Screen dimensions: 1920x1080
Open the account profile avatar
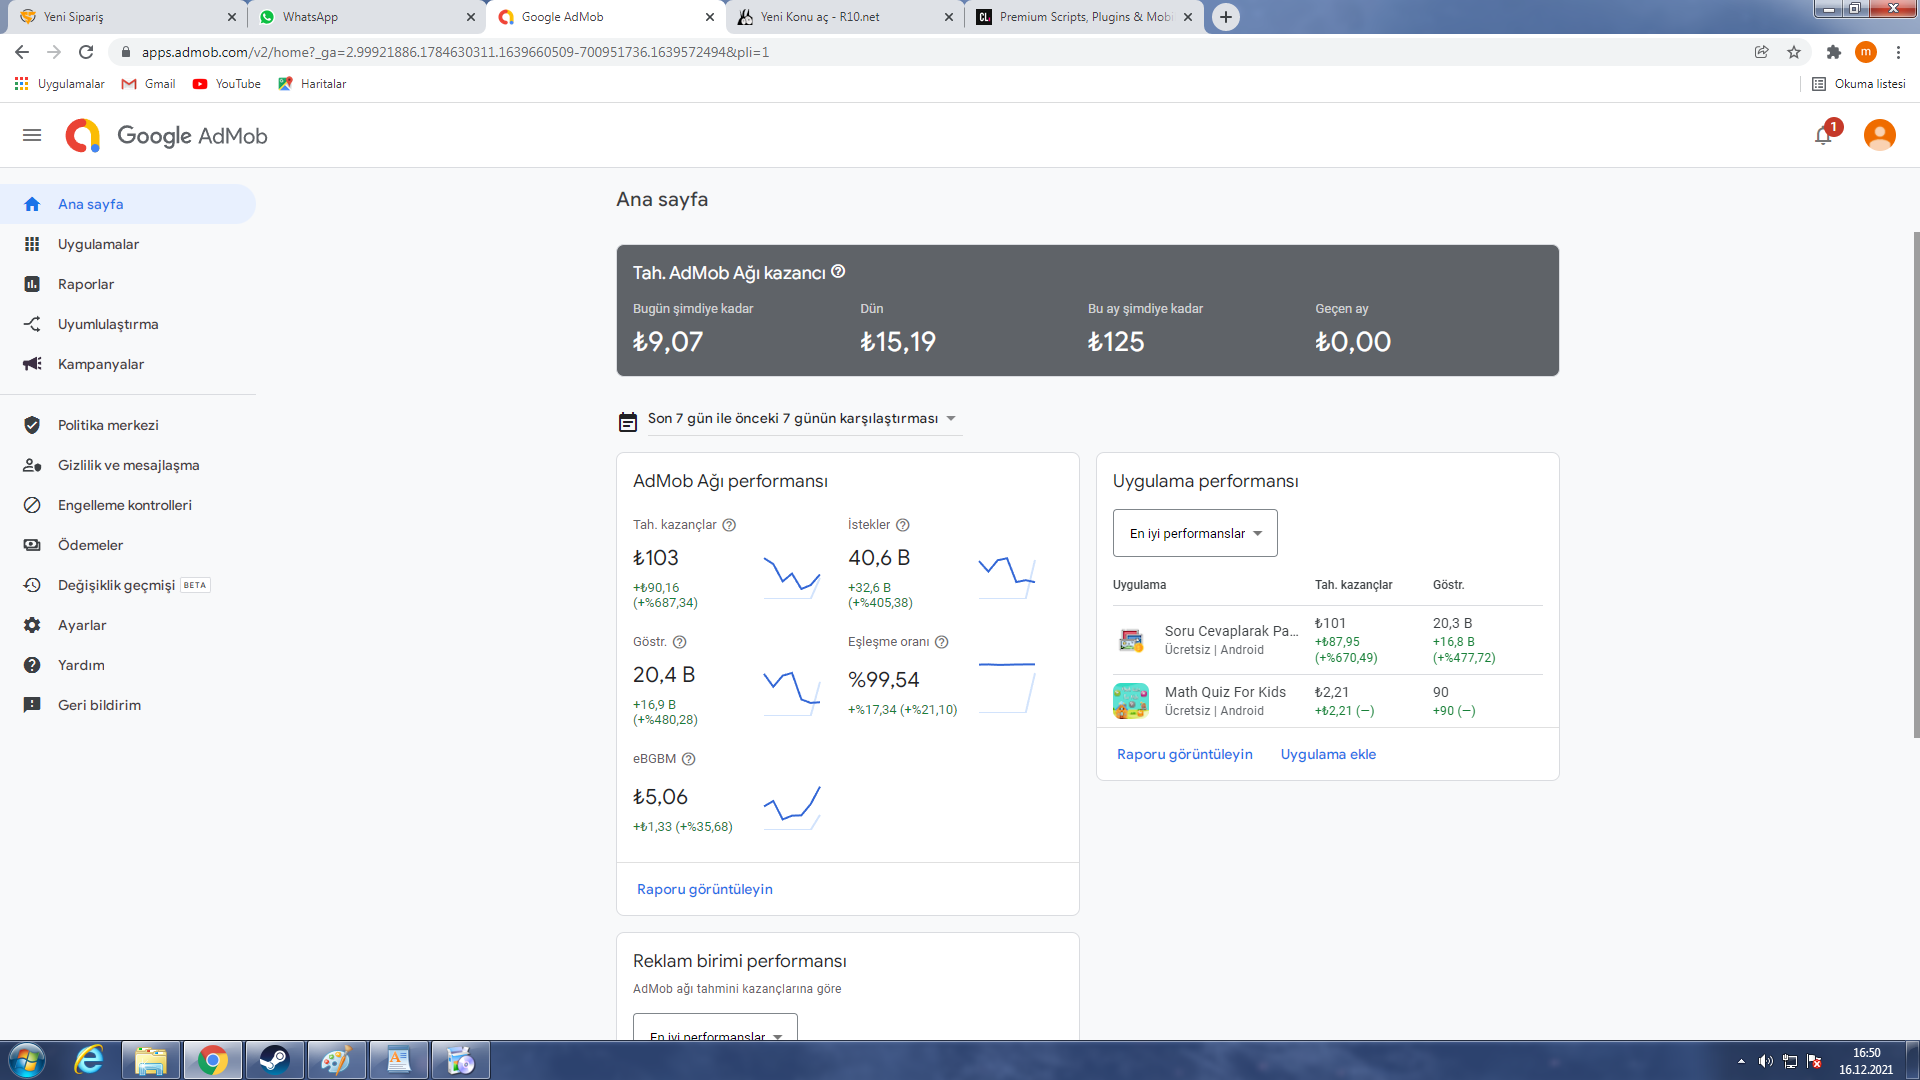(x=1880, y=135)
